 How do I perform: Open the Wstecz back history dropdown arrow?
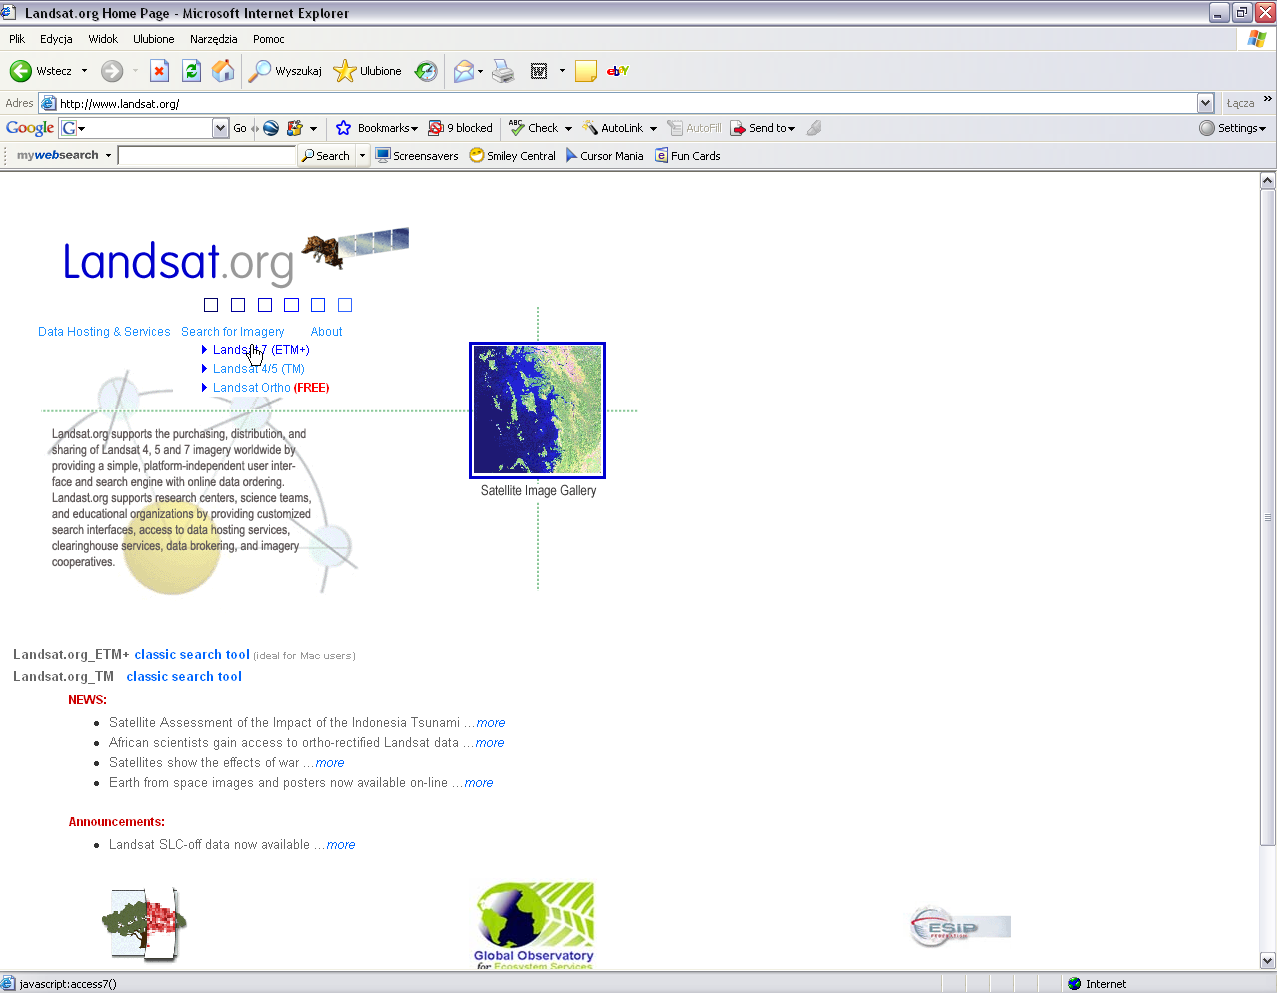pos(84,71)
